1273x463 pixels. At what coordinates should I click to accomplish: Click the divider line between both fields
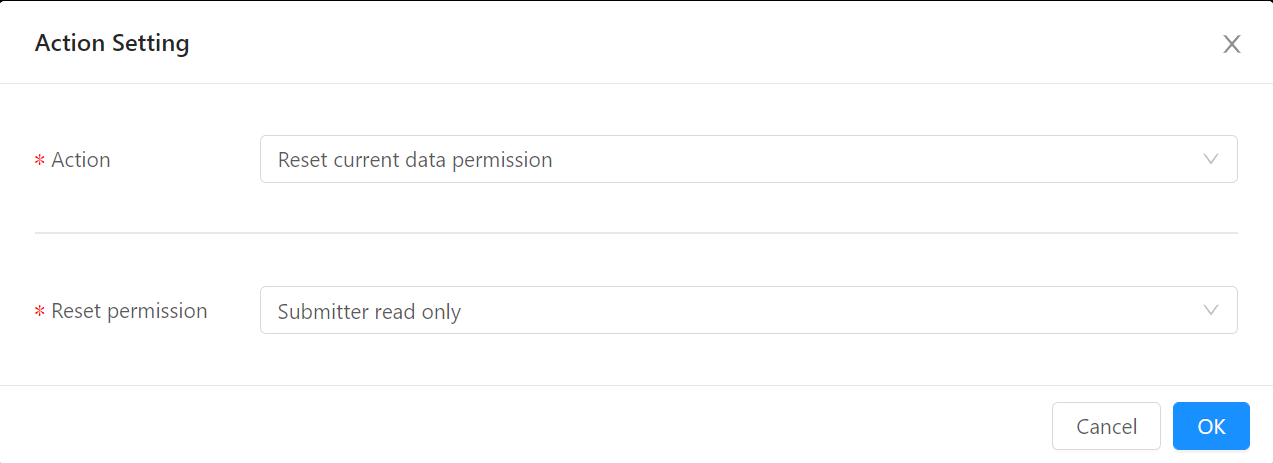pyautogui.click(x=636, y=233)
